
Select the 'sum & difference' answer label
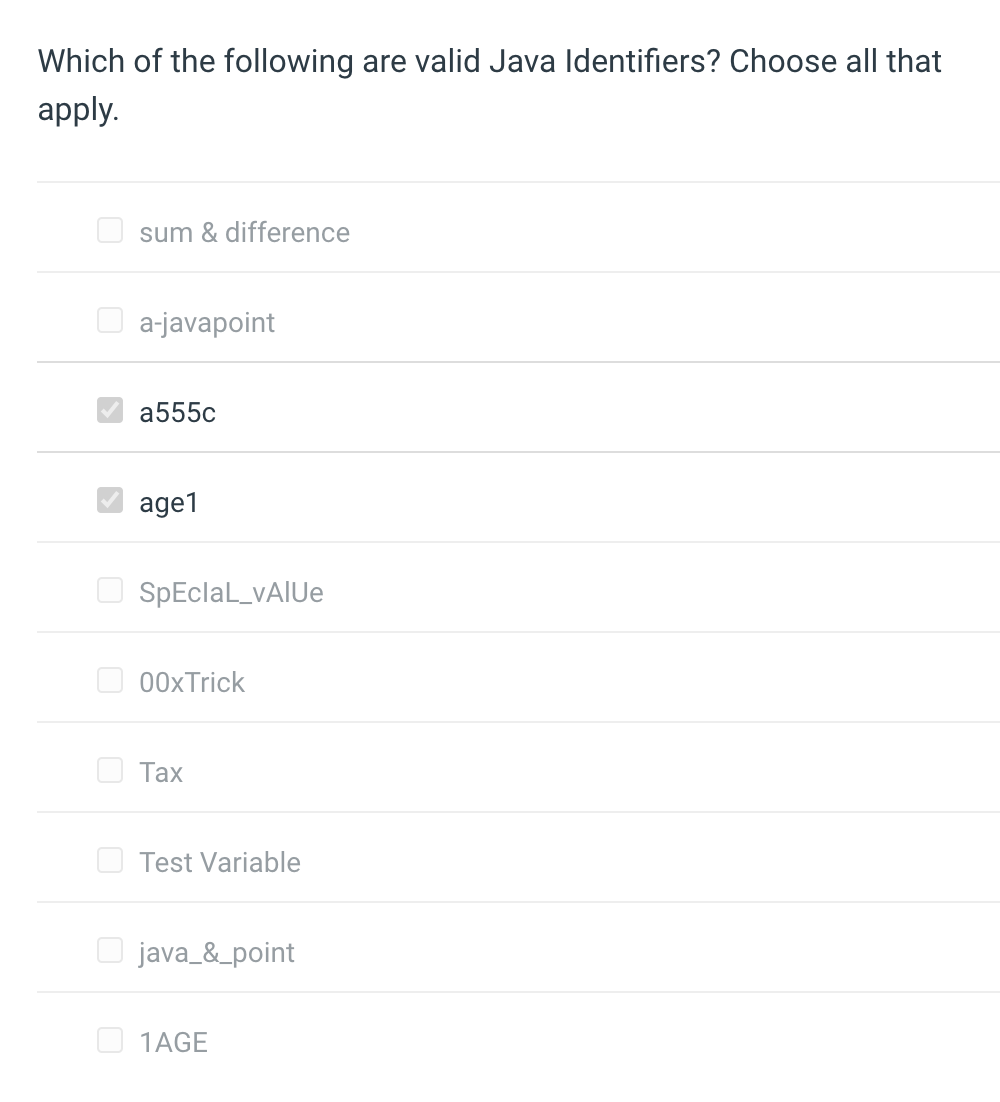[245, 232]
